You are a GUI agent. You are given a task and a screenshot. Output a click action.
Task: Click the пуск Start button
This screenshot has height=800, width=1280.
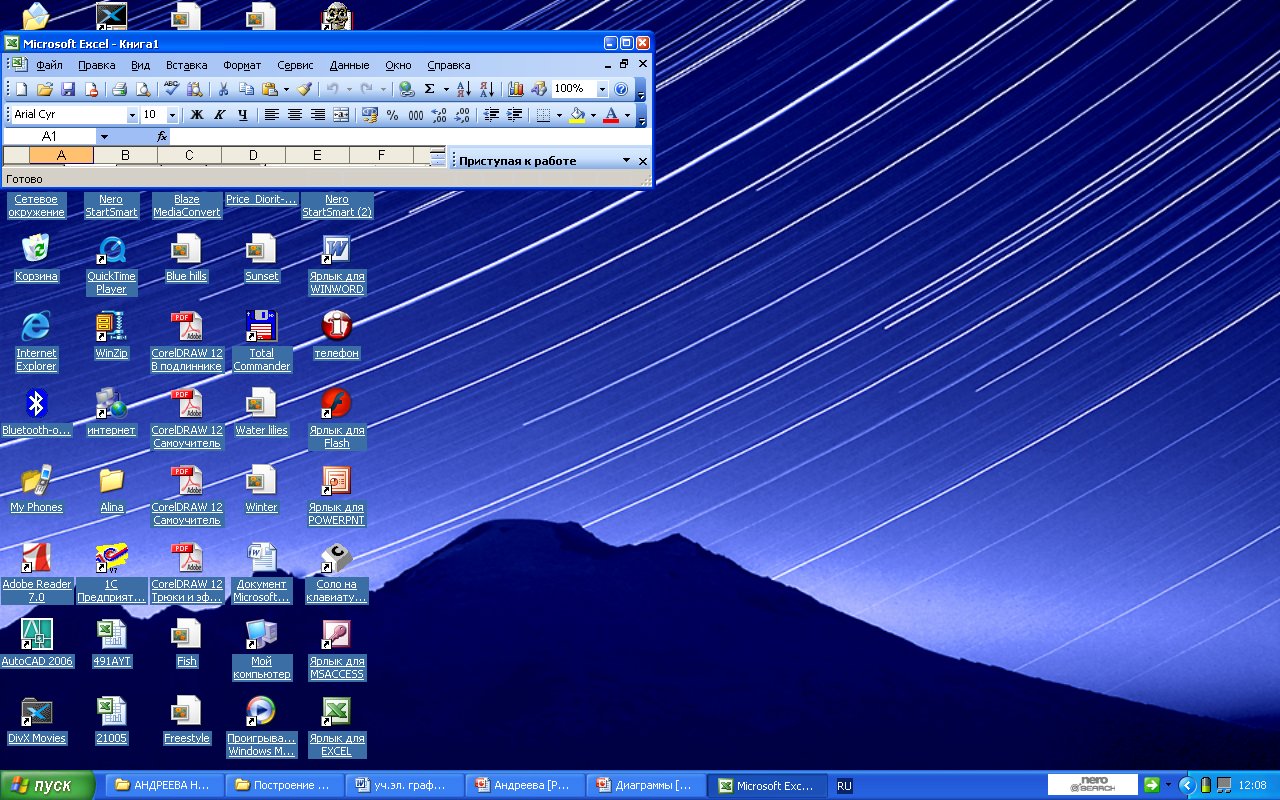point(47,786)
